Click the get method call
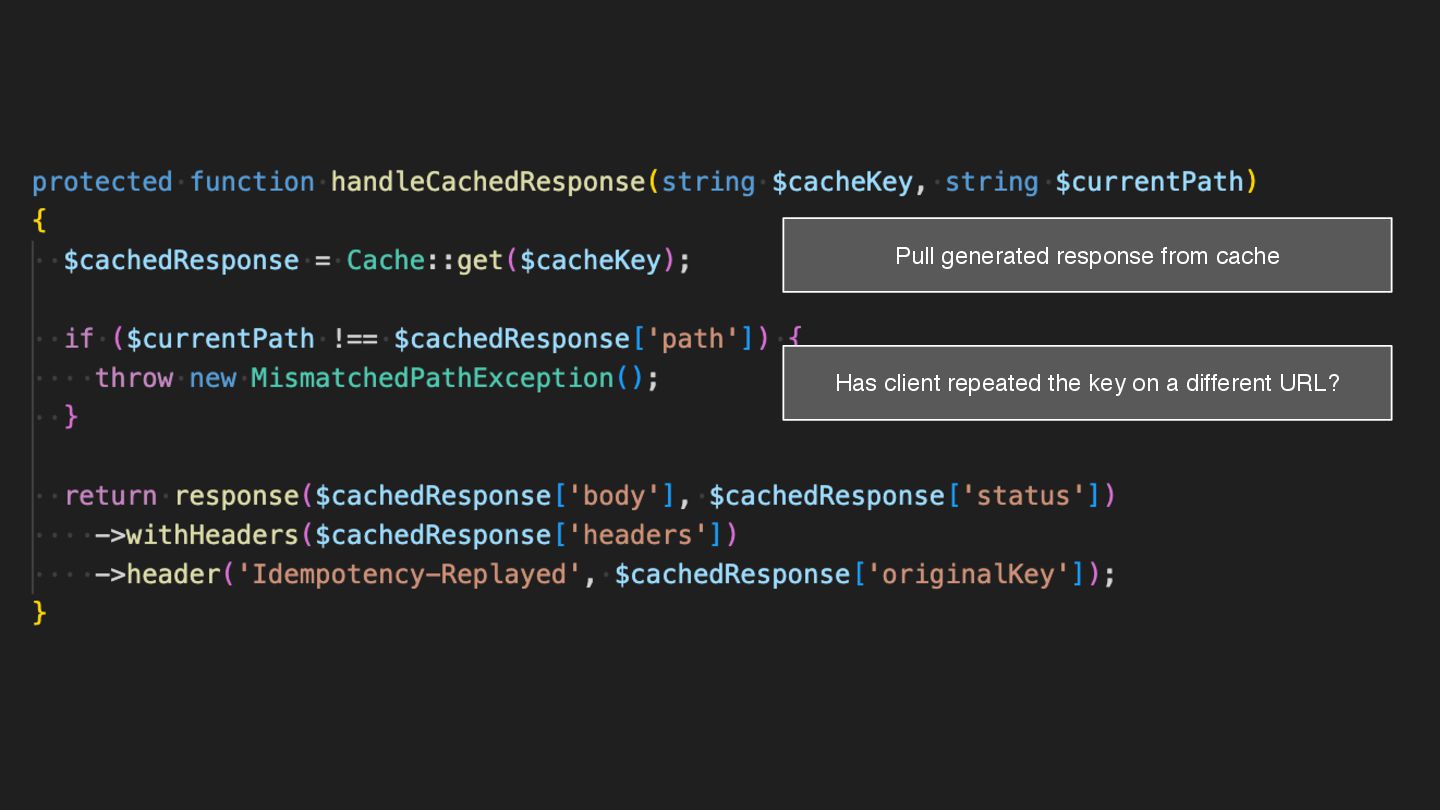The height and width of the screenshot is (810, 1440). click(x=480, y=261)
